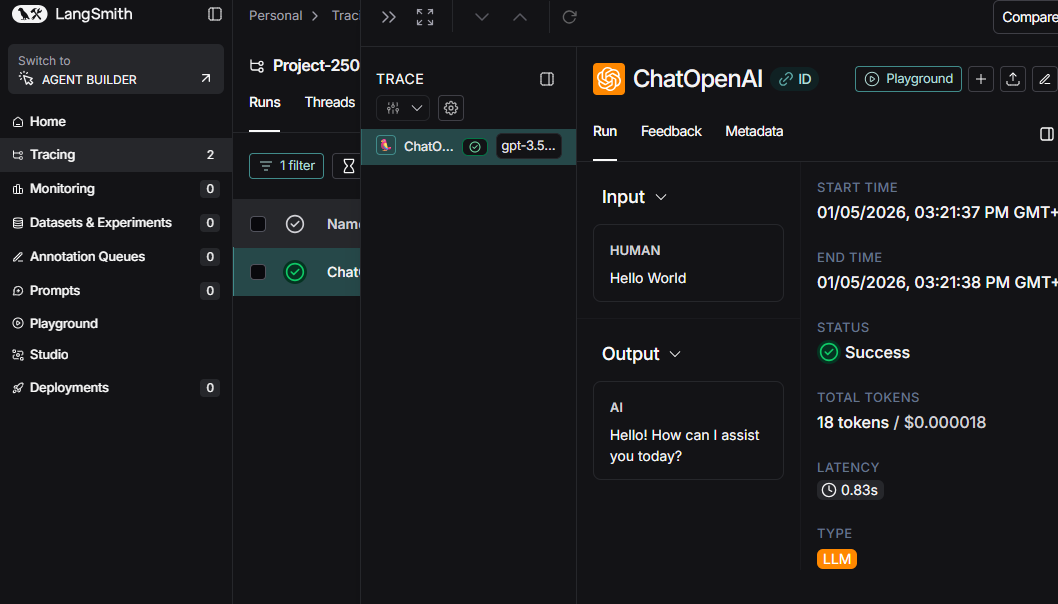
Task: Select the Metadata tab
Action: (x=754, y=132)
